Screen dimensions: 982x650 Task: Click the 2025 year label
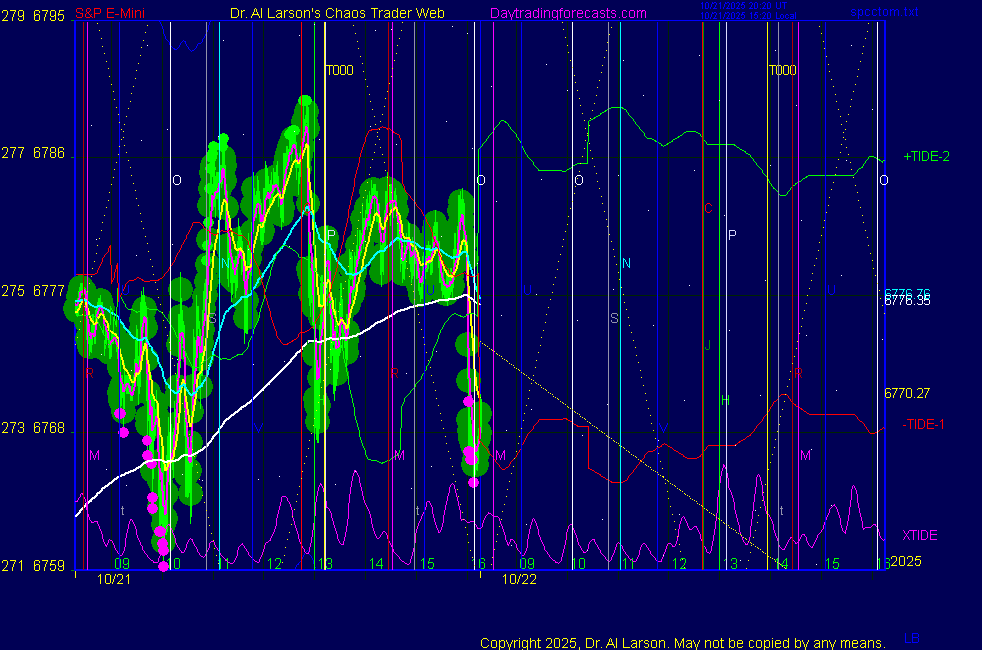(905, 561)
